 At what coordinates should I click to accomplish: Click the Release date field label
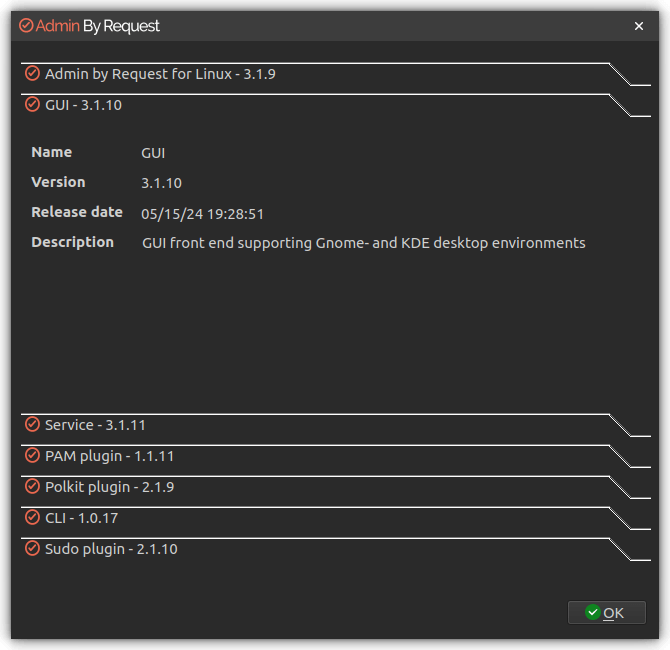click(77, 212)
